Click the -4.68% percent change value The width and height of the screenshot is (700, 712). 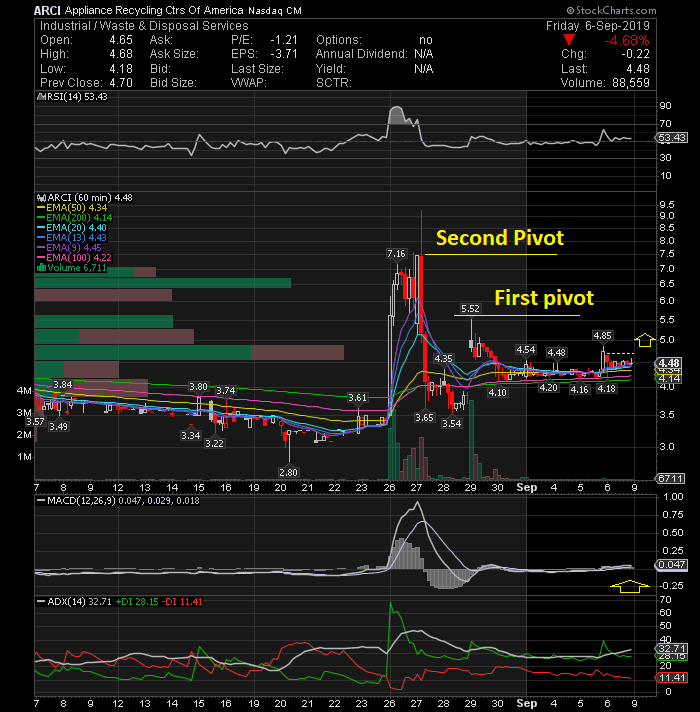626,40
